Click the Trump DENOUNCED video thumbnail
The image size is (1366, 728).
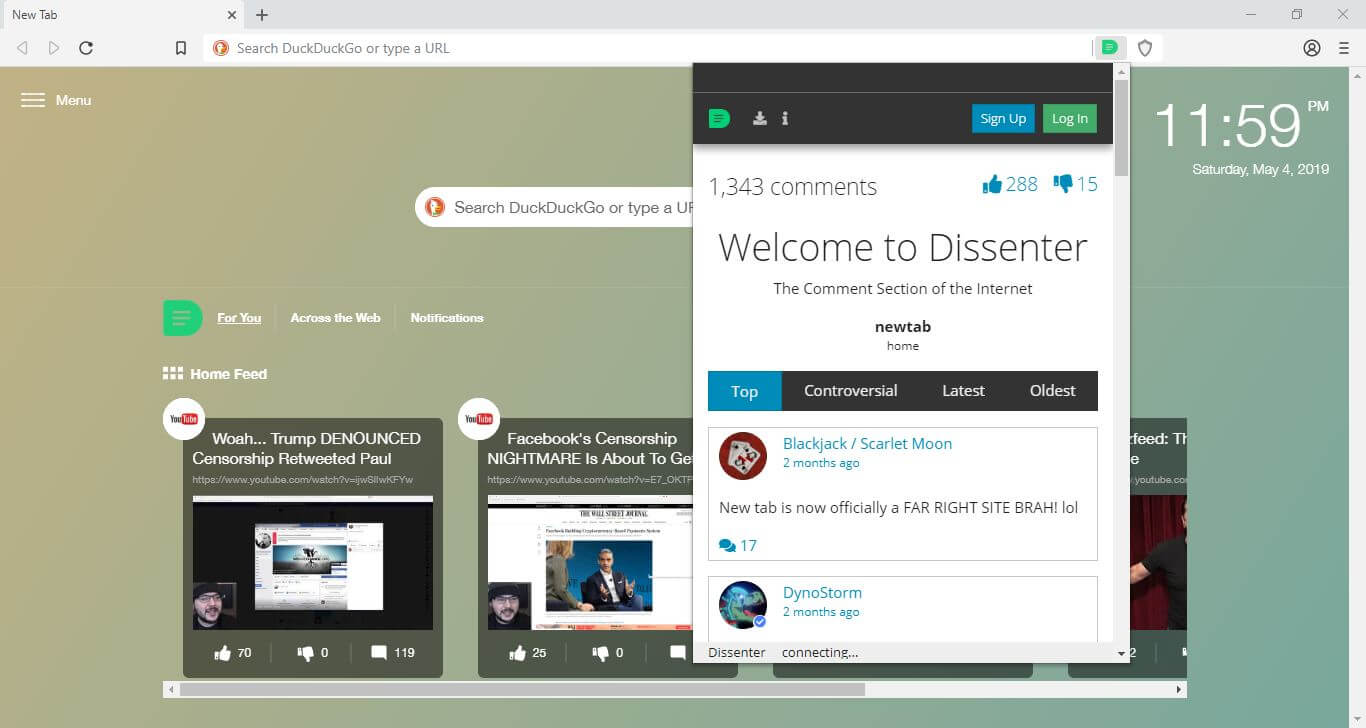(x=313, y=563)
